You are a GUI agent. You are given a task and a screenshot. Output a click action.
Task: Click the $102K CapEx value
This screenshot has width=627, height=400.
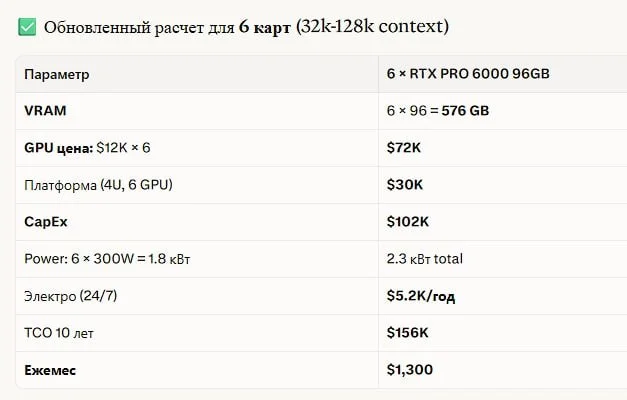tap(407, 222)
